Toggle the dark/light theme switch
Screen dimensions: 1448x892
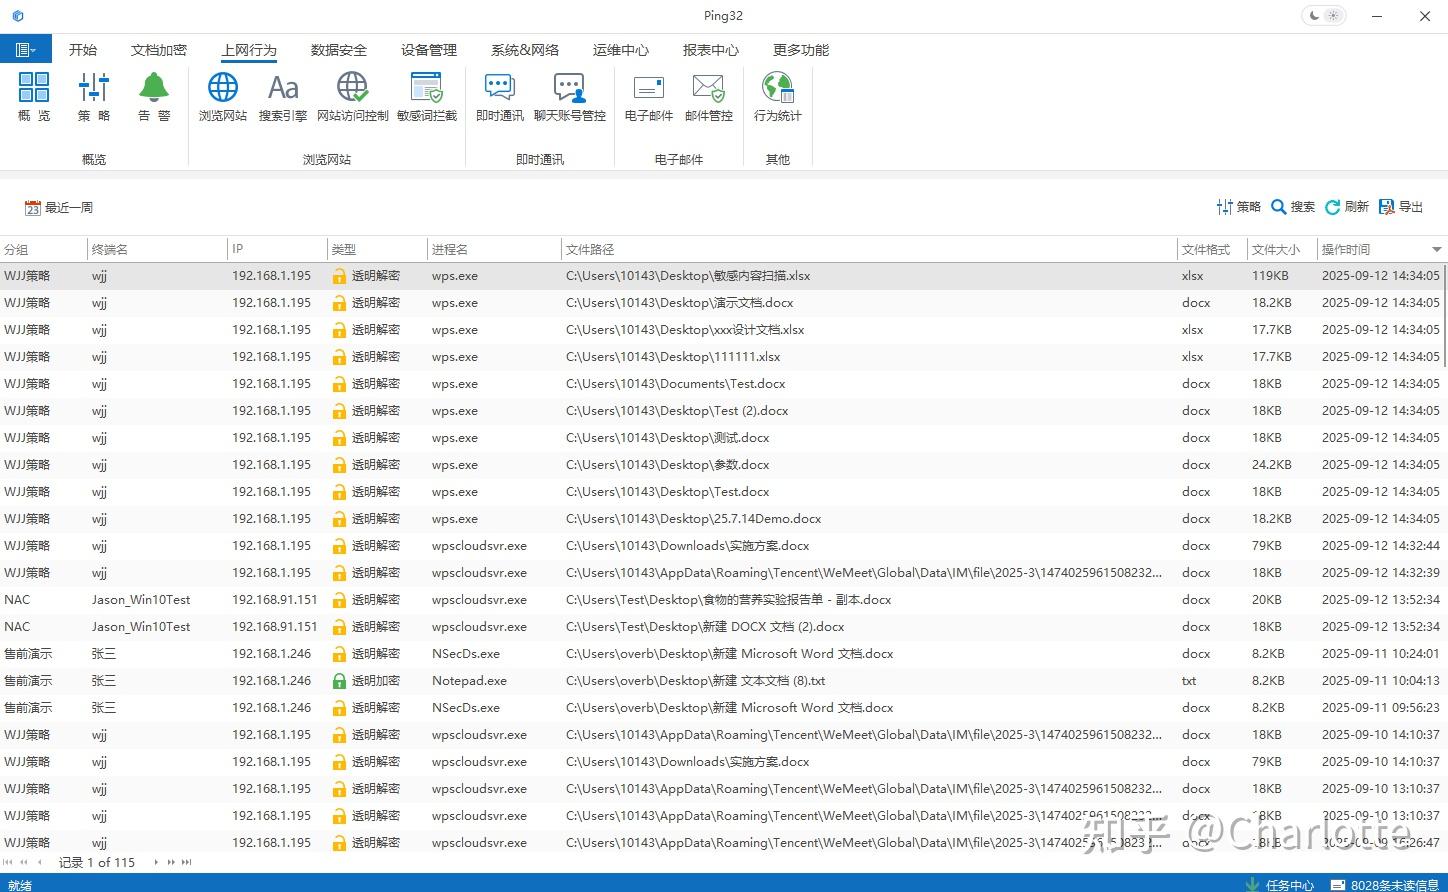click(x=1323, y=15)
